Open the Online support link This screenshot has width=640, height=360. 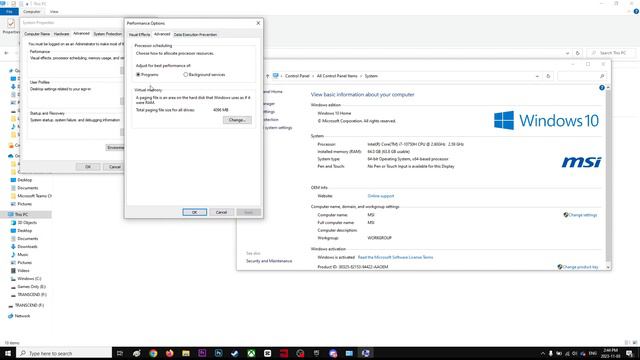pos(381,196)
